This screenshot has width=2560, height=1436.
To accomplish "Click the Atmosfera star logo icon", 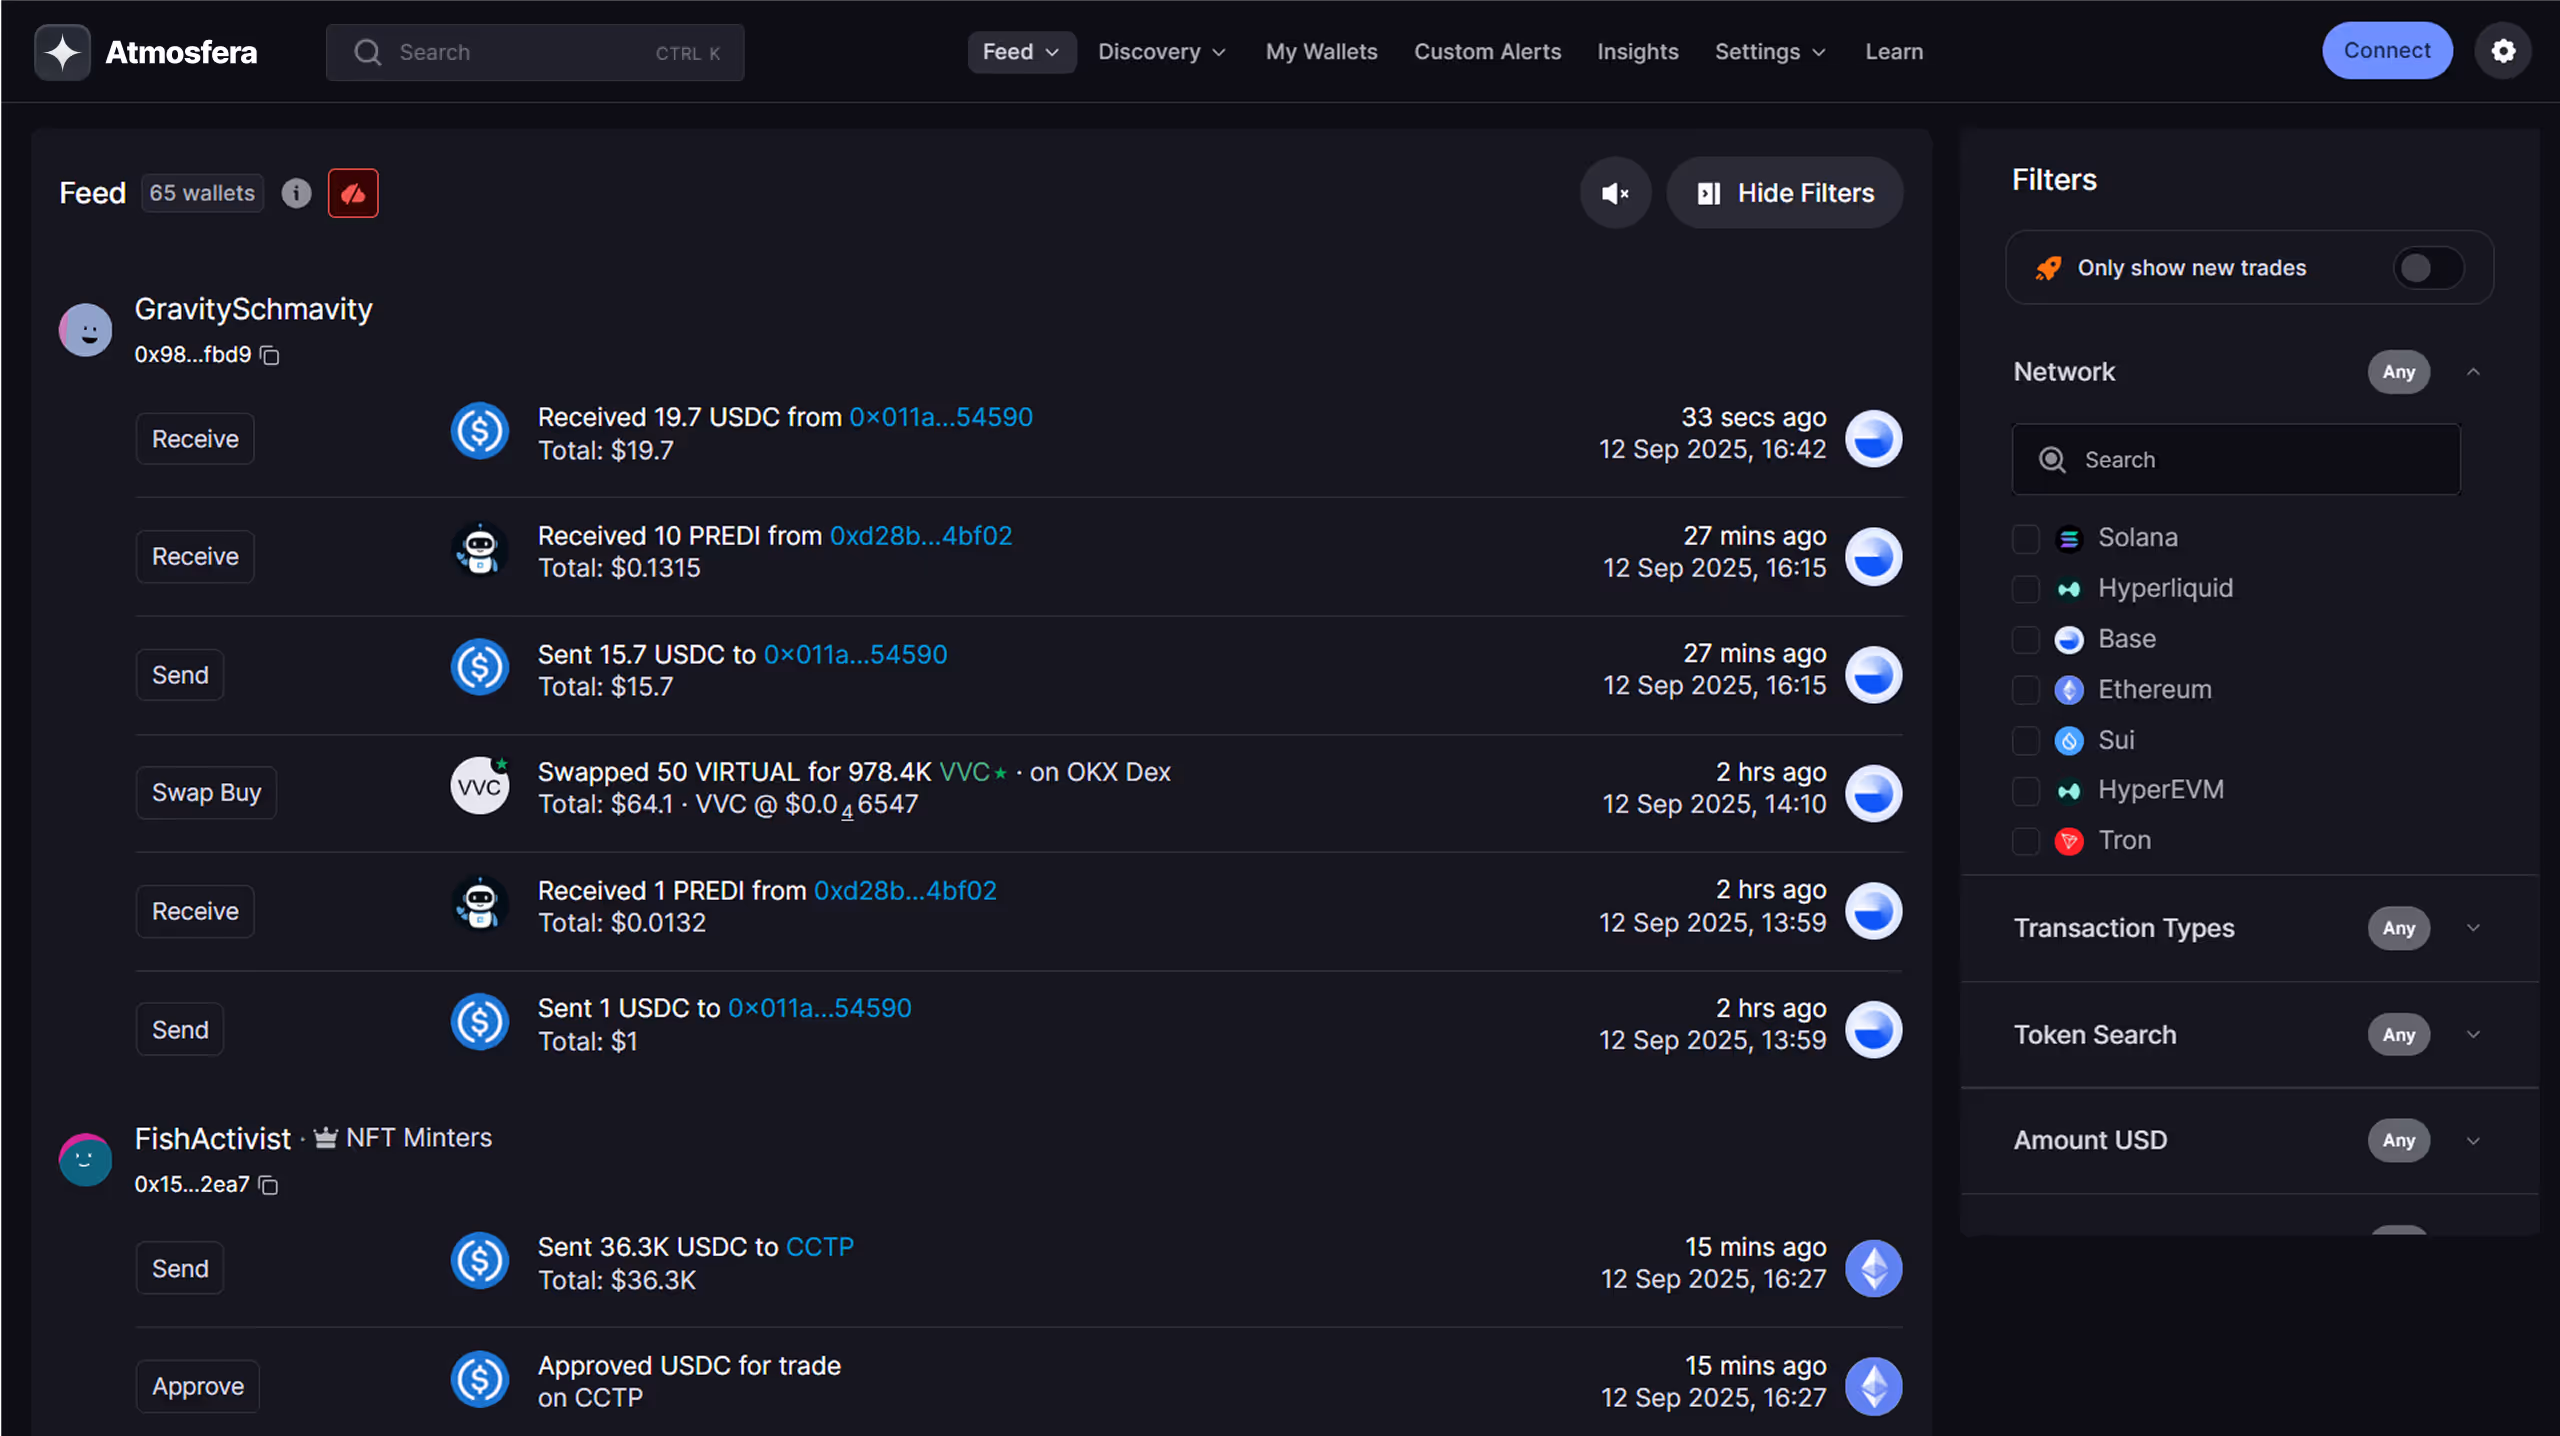I will tap(62, 52).
